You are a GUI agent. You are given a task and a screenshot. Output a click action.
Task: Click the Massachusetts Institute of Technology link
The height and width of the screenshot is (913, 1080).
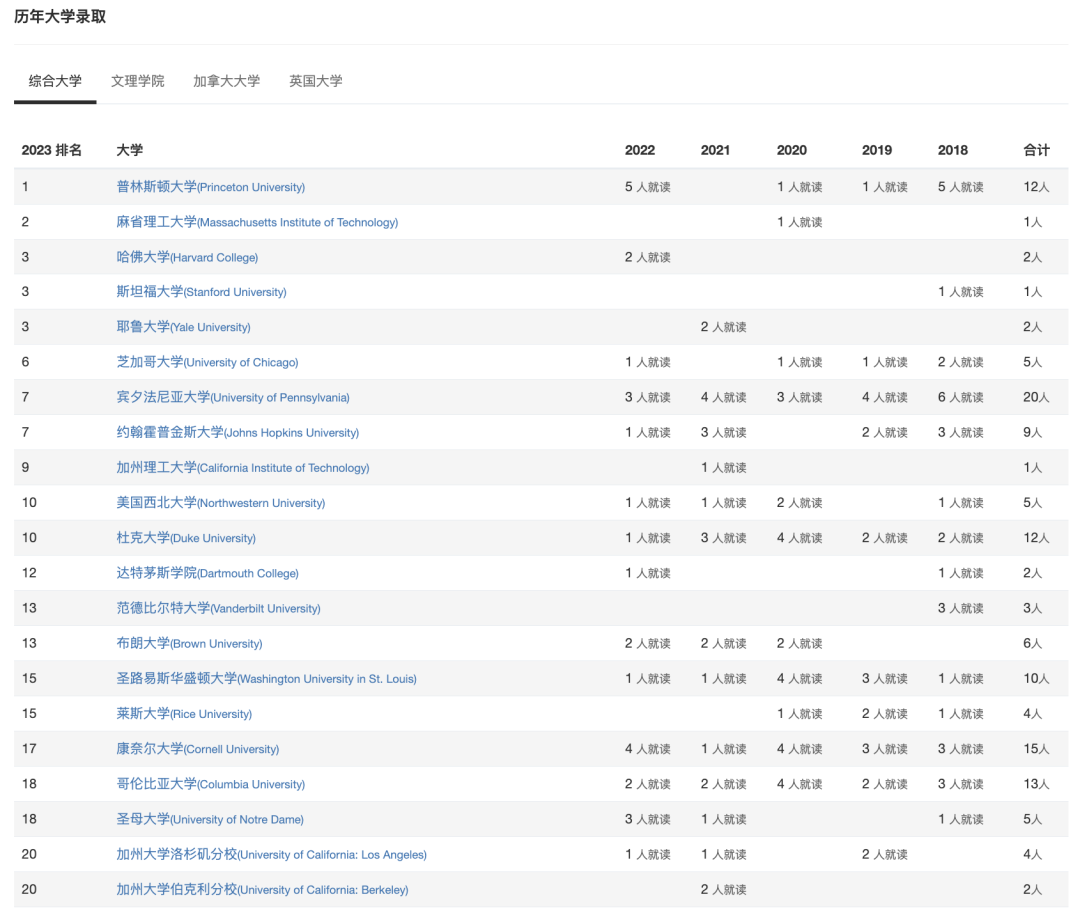[x=256, y=222]
